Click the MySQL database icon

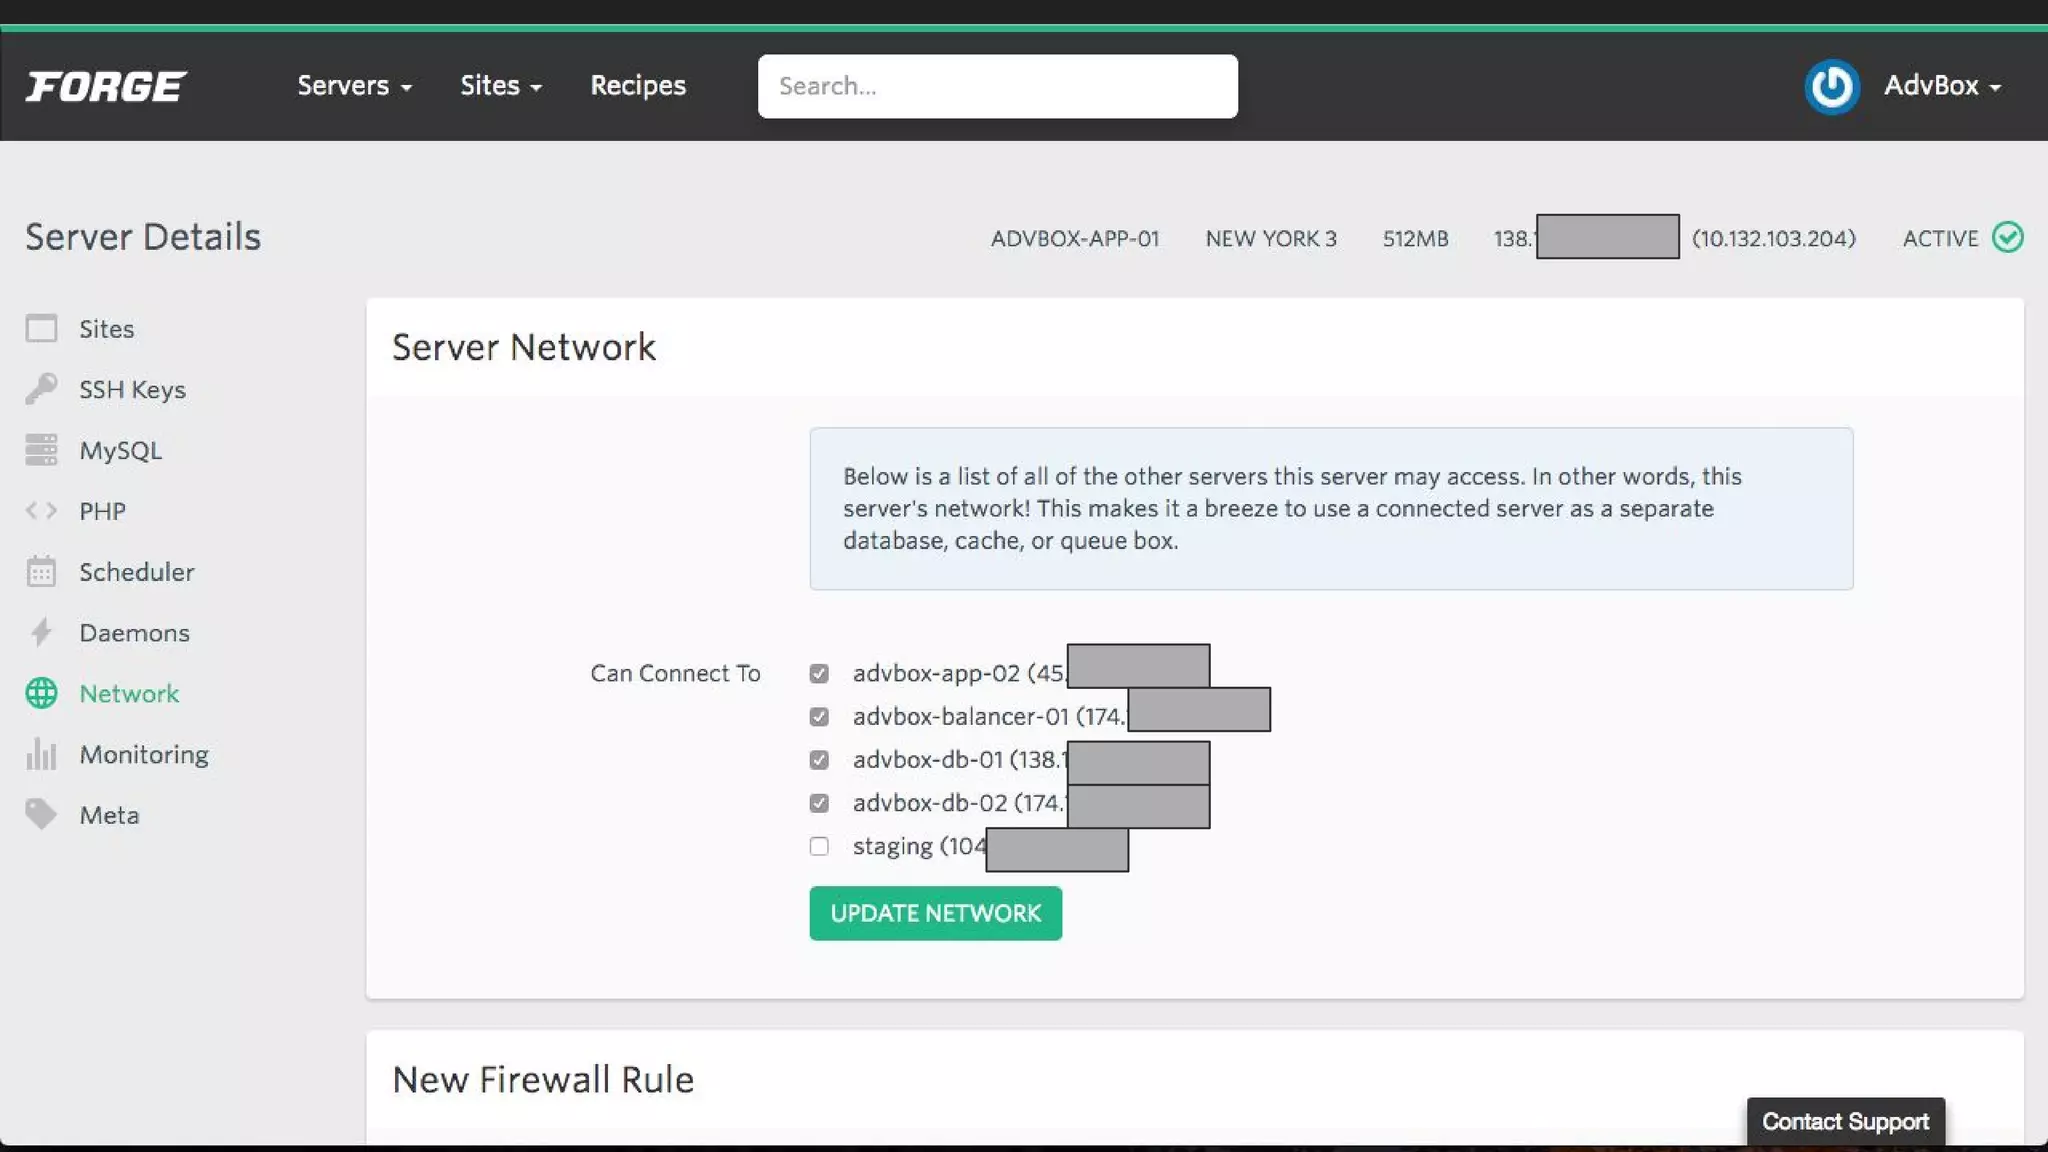pos(41,450)
